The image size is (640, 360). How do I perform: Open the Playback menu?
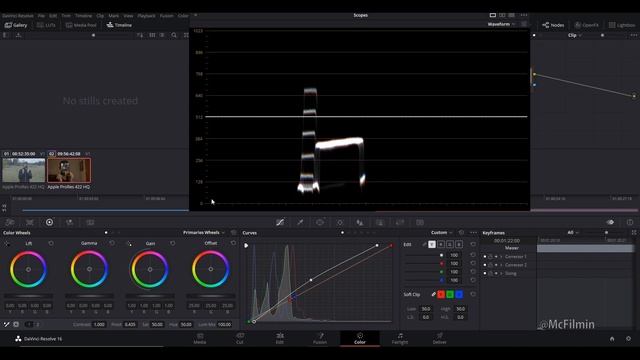pos(146,16)
